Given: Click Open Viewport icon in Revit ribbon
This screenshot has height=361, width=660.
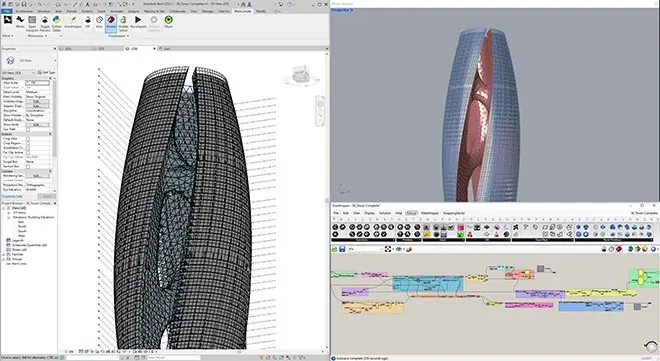Looking at the screenshot, I should click(x=32, y=23).
